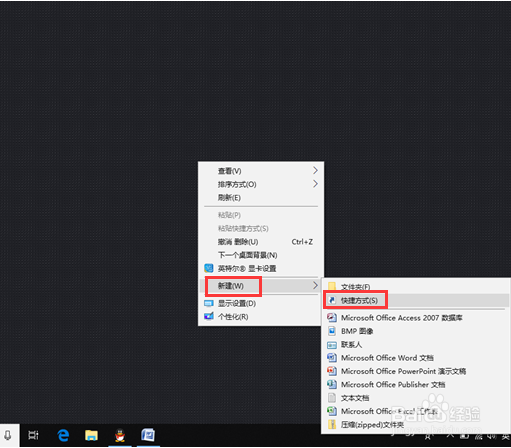Create a Microsoft Office Excel 工作表

pyautogui.click(x=415, y=411)
